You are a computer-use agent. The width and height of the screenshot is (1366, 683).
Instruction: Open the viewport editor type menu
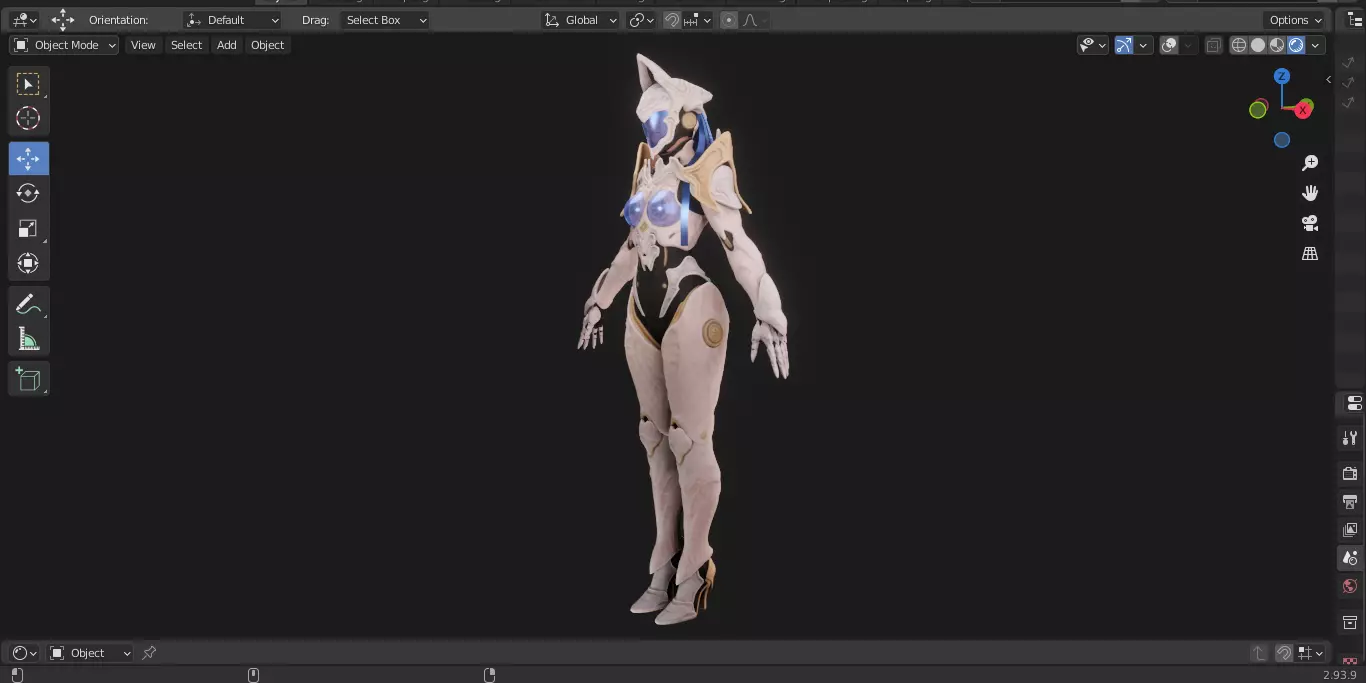tap(24, 20)
